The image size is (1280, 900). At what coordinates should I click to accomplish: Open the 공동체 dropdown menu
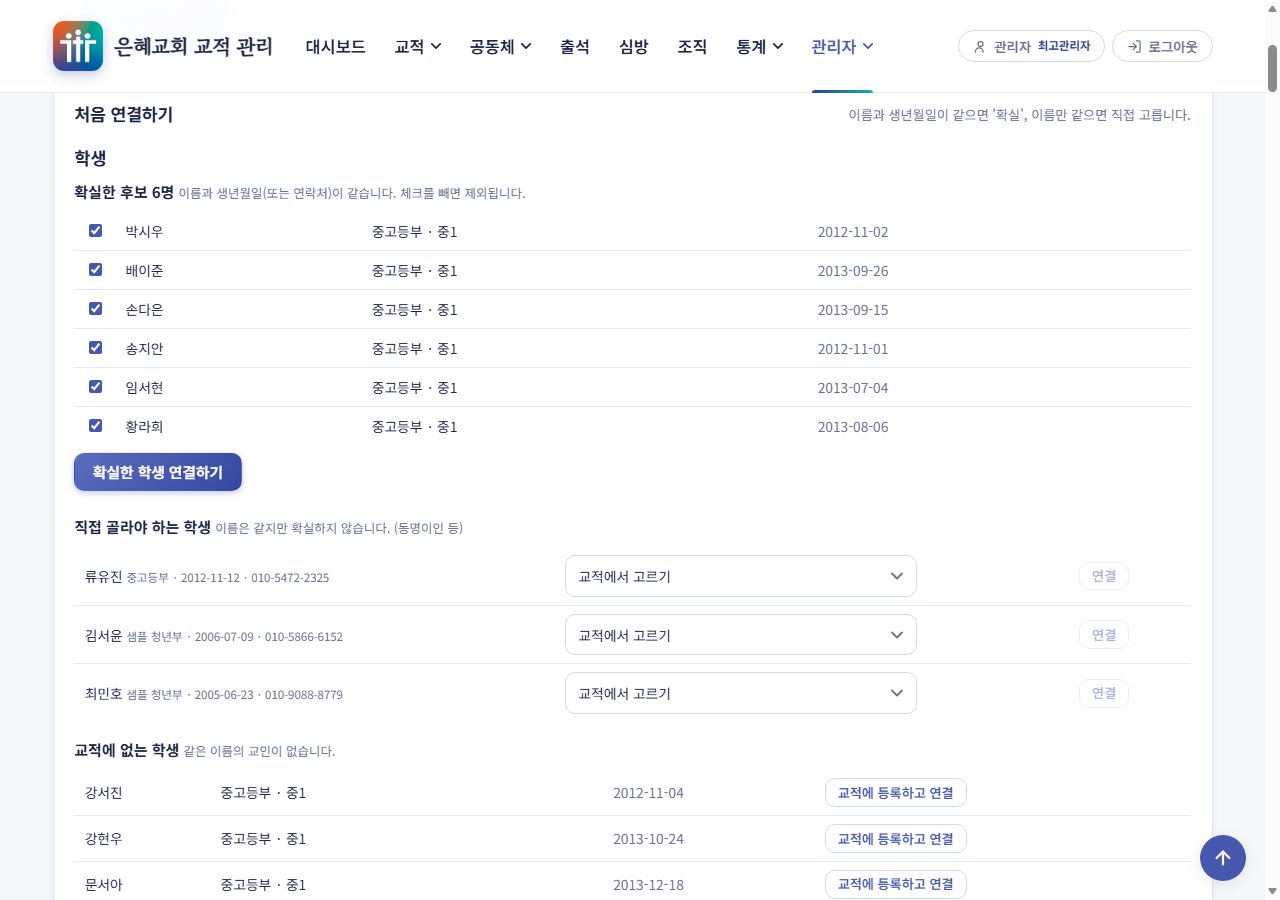[x=500, y=46]
